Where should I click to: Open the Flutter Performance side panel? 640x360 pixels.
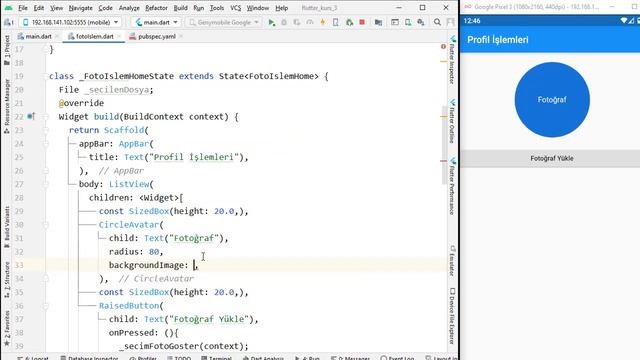(x=452, y=186)
